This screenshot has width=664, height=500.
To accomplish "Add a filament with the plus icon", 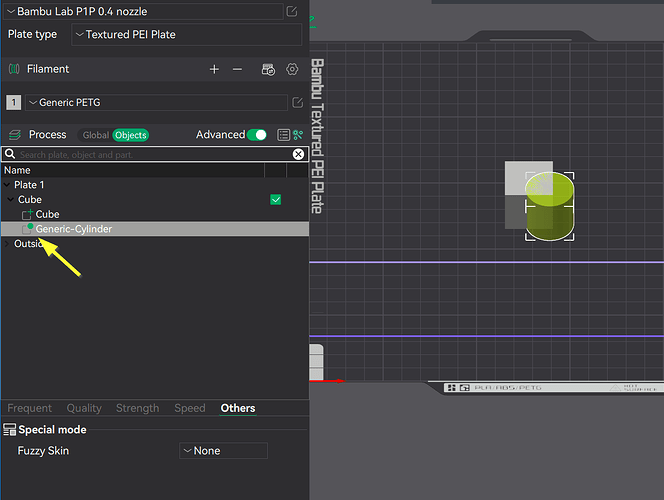I will click(x=214, y=69).
